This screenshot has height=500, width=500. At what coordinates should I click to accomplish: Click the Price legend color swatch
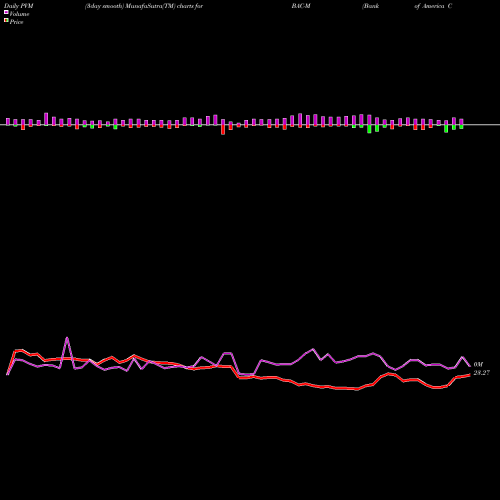pyautogui.click(x=6, y=21)
